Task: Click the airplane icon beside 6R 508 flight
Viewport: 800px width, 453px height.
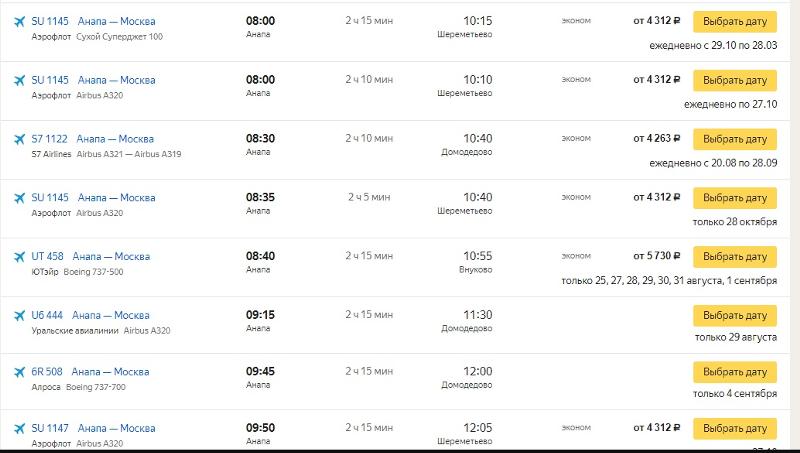Action: point(19,372)
